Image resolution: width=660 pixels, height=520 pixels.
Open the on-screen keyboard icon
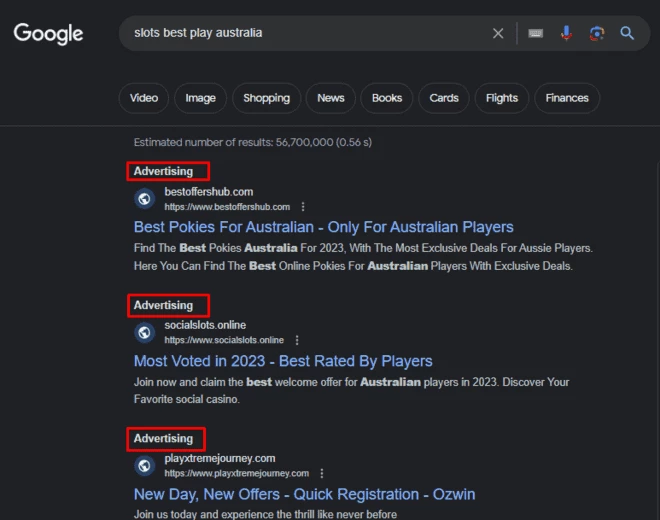point(535,33)
